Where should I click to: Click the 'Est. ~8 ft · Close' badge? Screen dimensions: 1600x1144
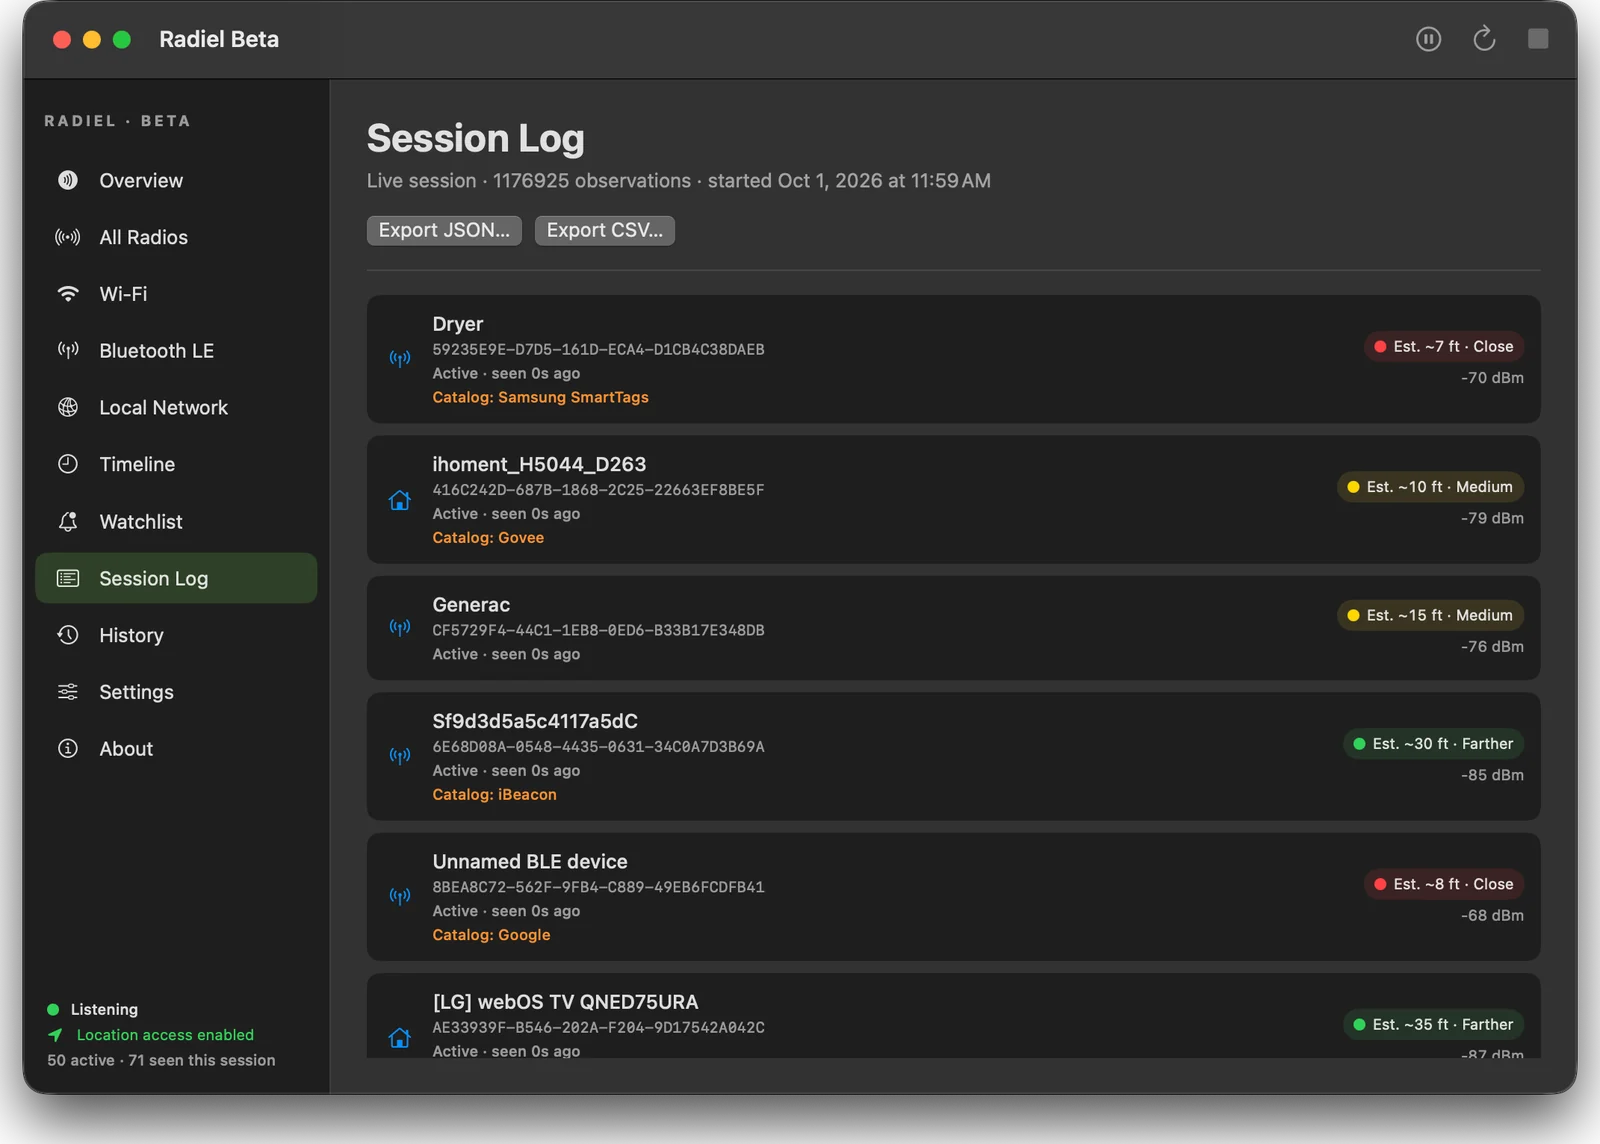click(1444, 884)
